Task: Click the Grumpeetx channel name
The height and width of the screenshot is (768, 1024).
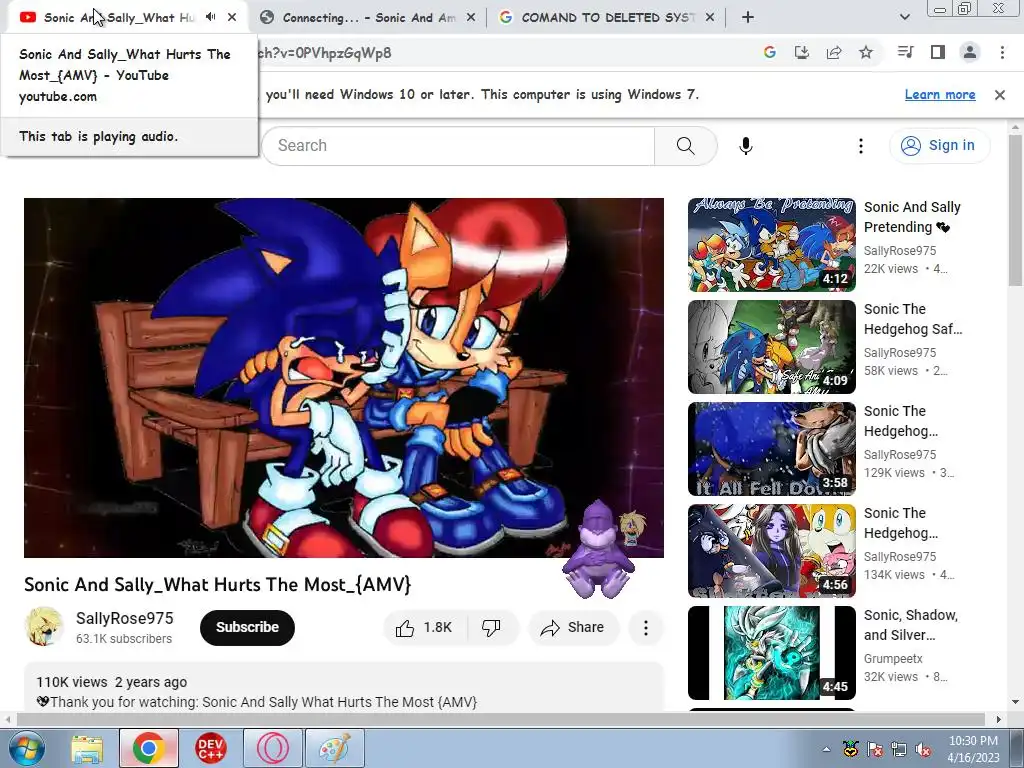Action: pyautogui.click(x=893, y=658)
